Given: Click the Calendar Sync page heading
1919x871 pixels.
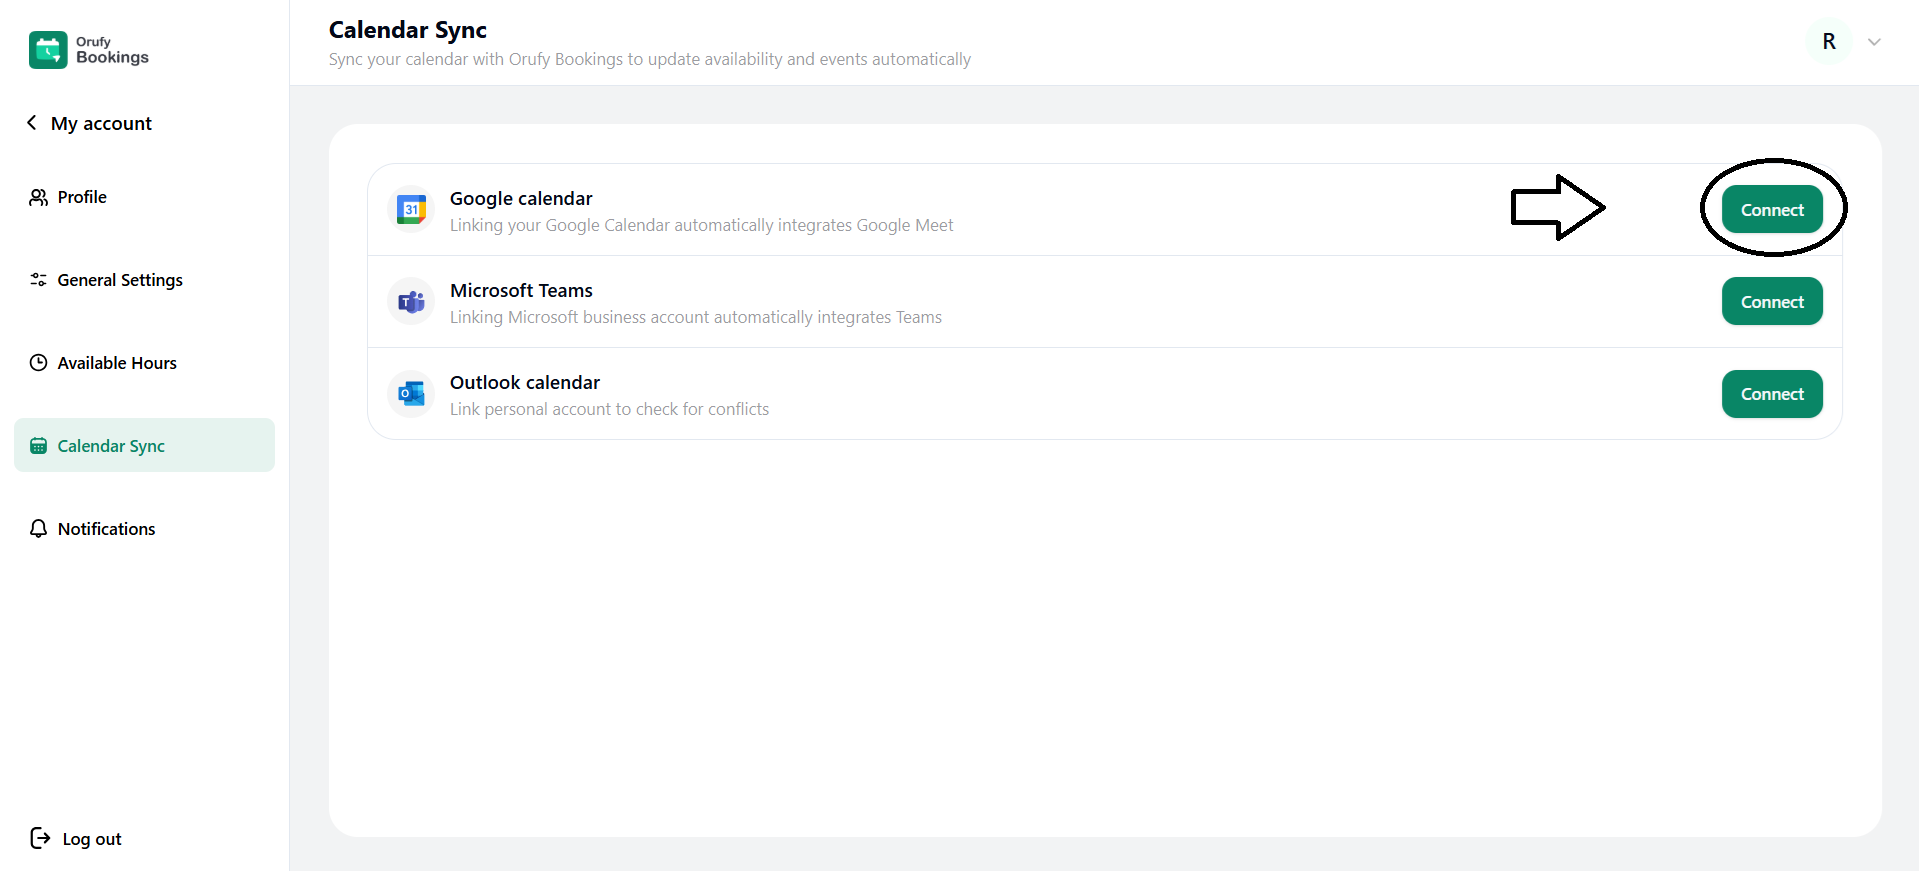Looking at the screenshot, I should (407, 29).
